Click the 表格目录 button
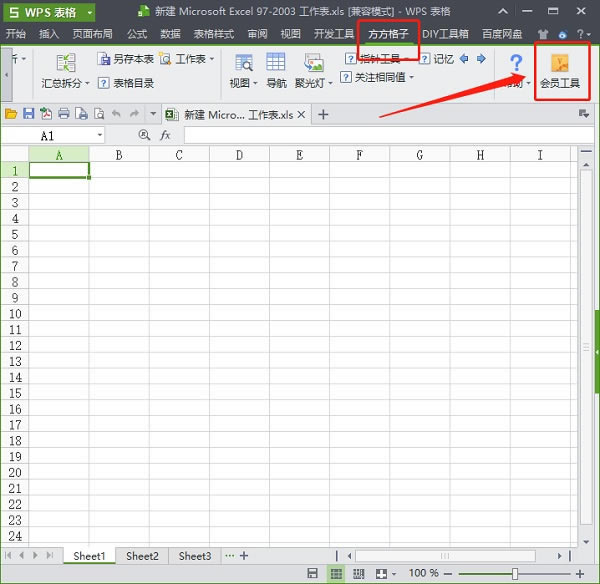Viewport: 600px width, 584px height. 126,83
